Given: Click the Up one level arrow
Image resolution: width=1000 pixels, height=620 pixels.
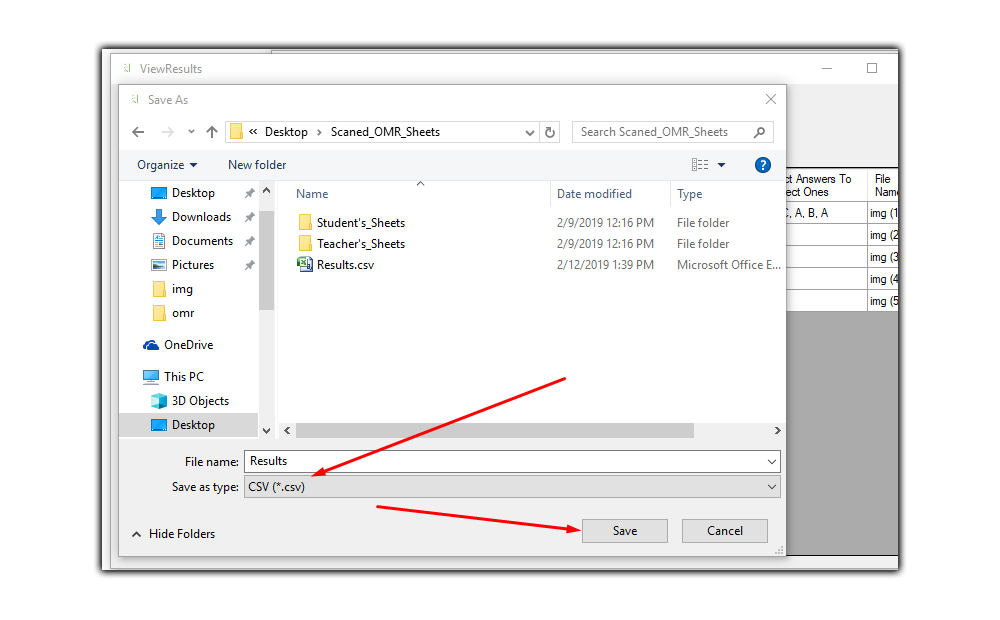Looking at the screenshot, I should coord(212,132).
